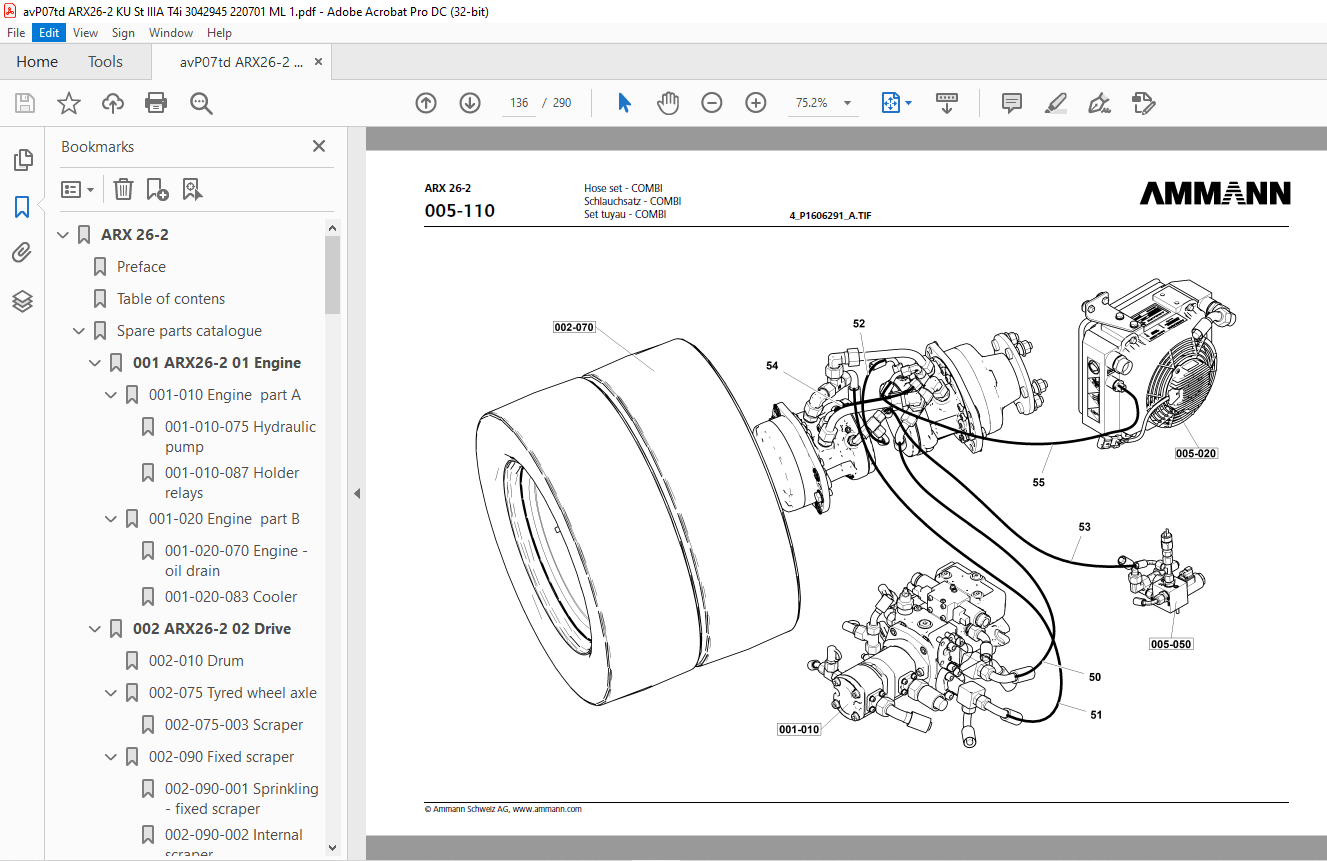Open the Sign menu
Viewport: 1327px width, 861px height.
[x=123, y=33]
